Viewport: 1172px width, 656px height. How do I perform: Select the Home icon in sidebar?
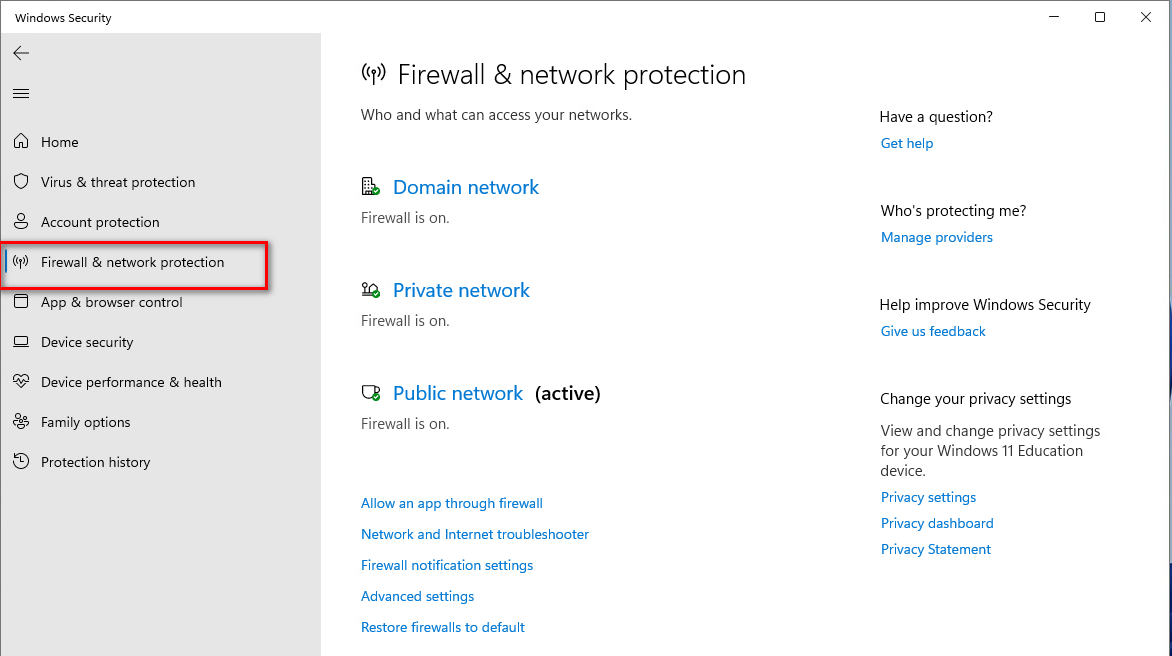[21, 142]
